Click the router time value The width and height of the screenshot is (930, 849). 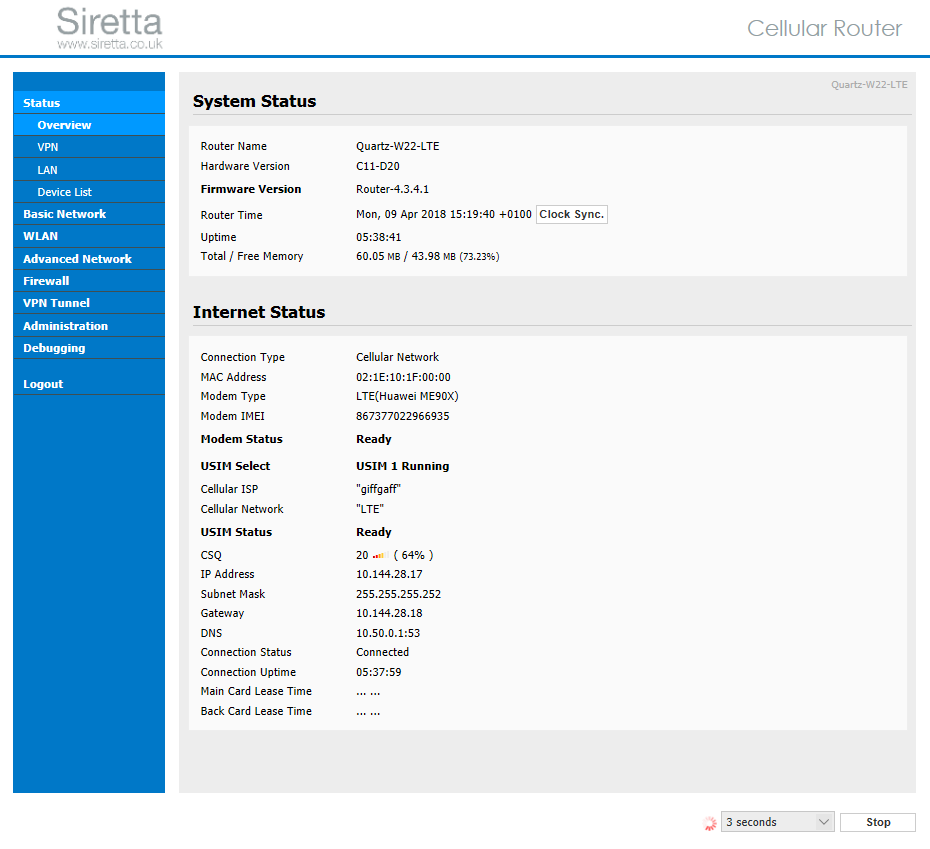(x=444, y=214)
